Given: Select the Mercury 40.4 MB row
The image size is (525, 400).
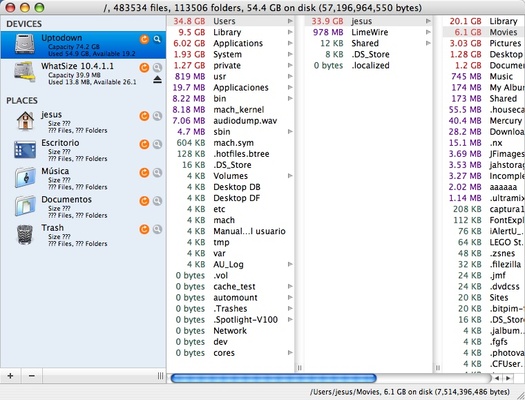Looking at the screenshot, I should pos(484,121).
